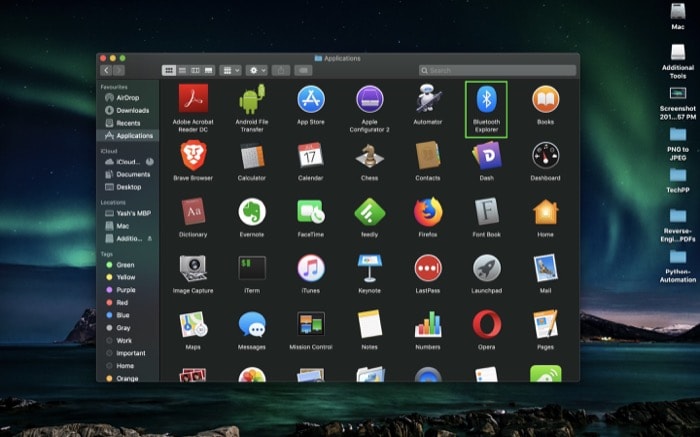Select Applications in sidebar
700x437 pixels.
(x=127, y=135)
